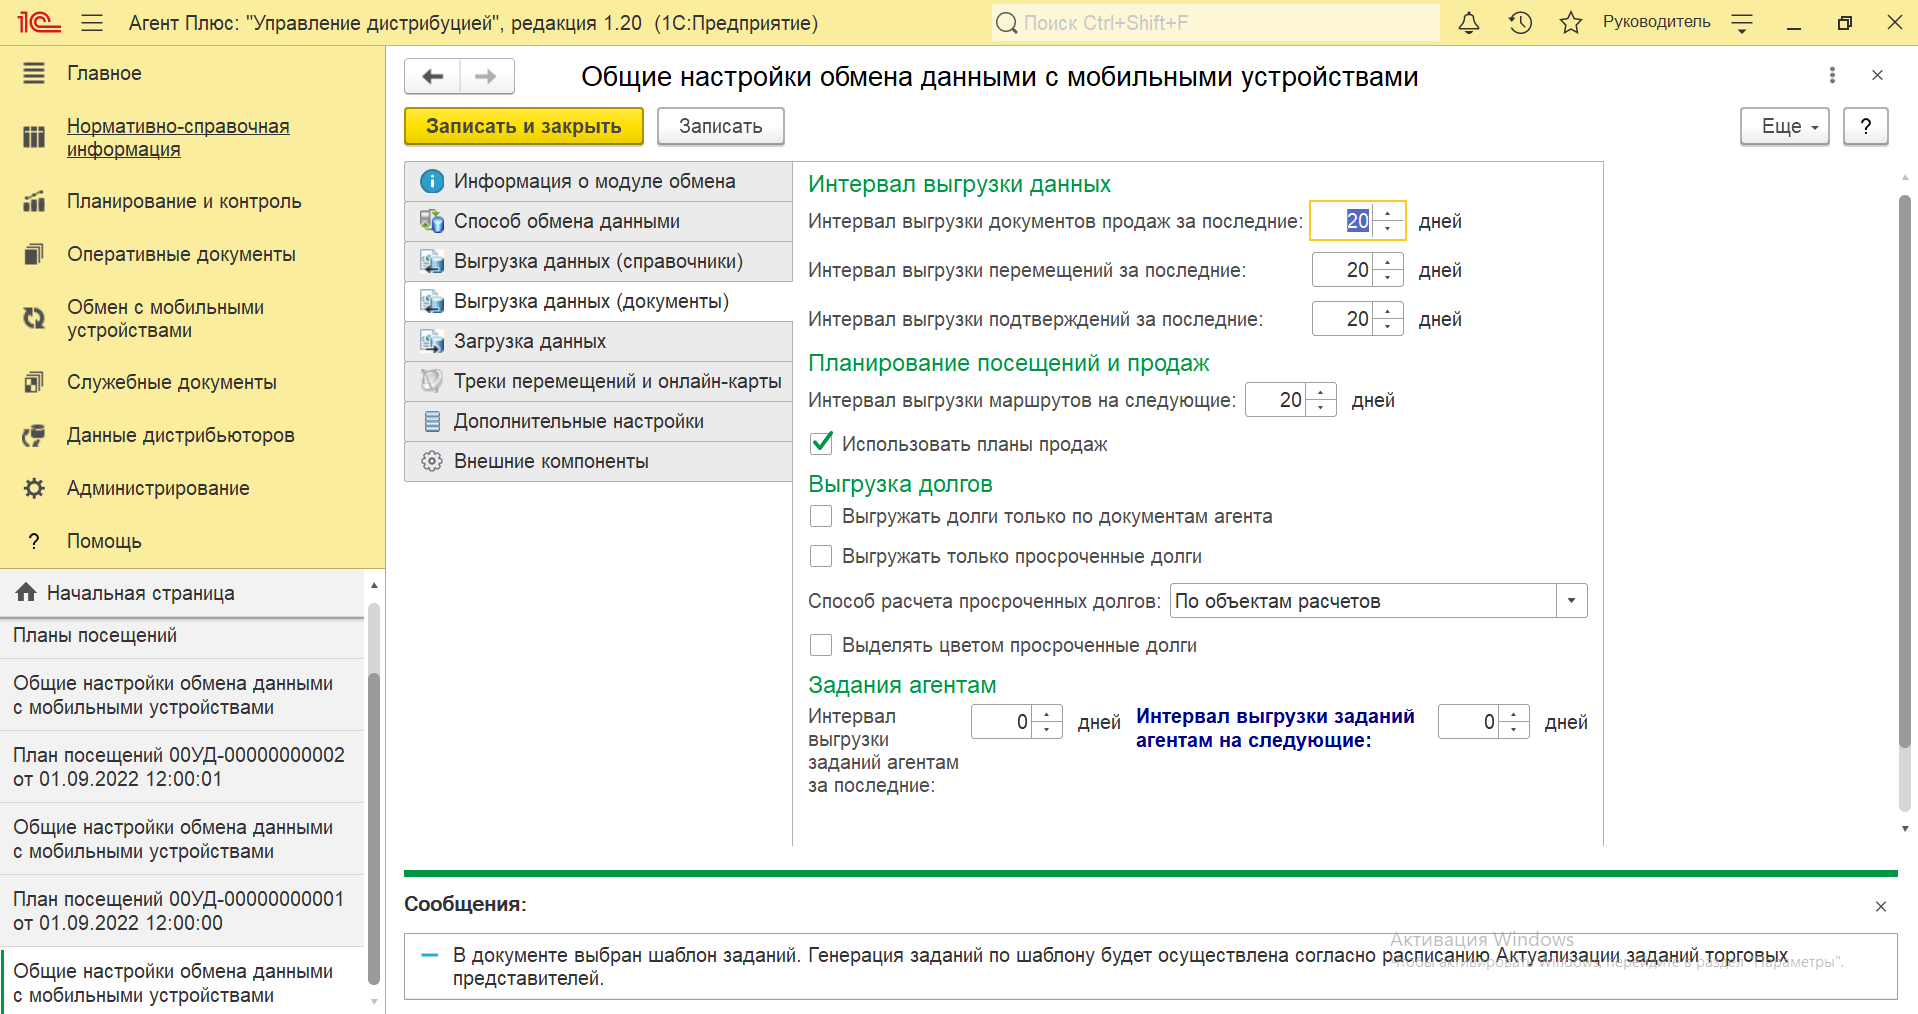
Task: Click stepper of маршрутов interval
Action: 1321,400
